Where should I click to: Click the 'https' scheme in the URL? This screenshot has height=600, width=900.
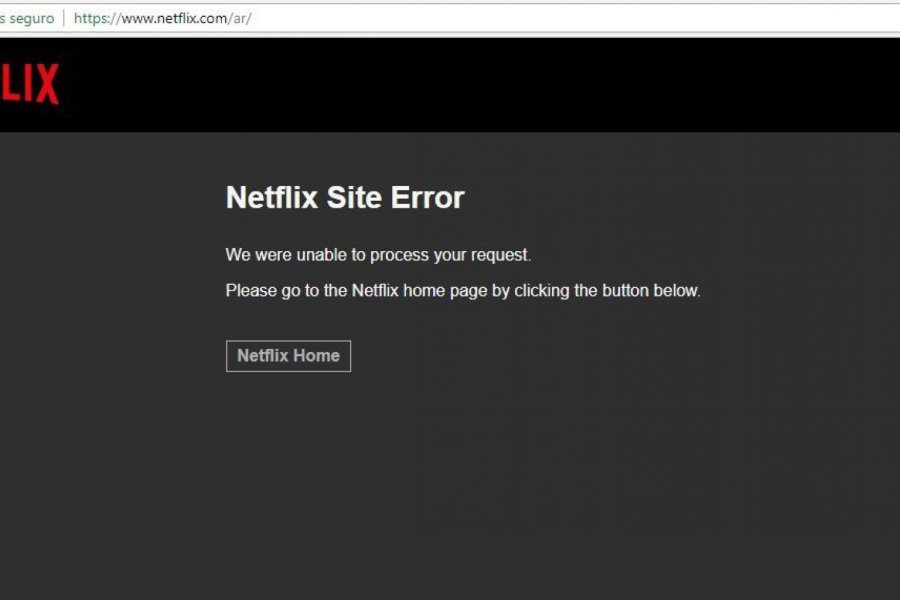[x=91, y=18]
